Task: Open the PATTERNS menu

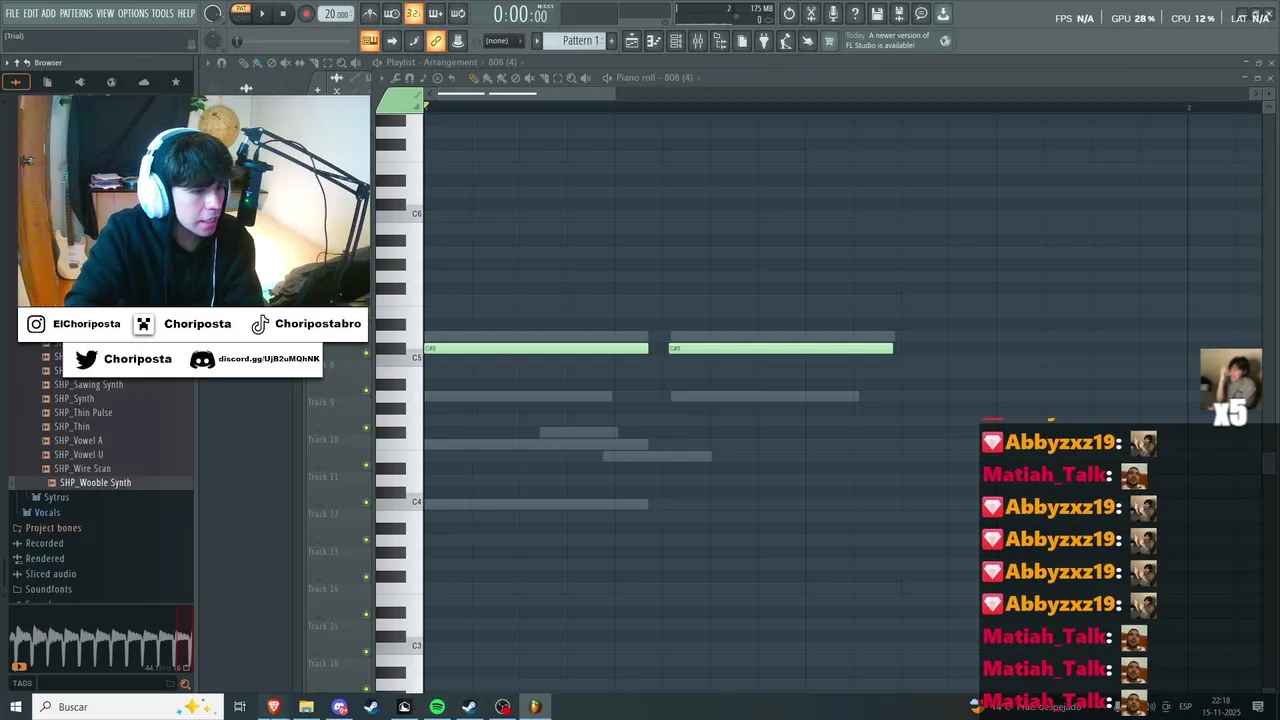Action: [x=76, y=14]
